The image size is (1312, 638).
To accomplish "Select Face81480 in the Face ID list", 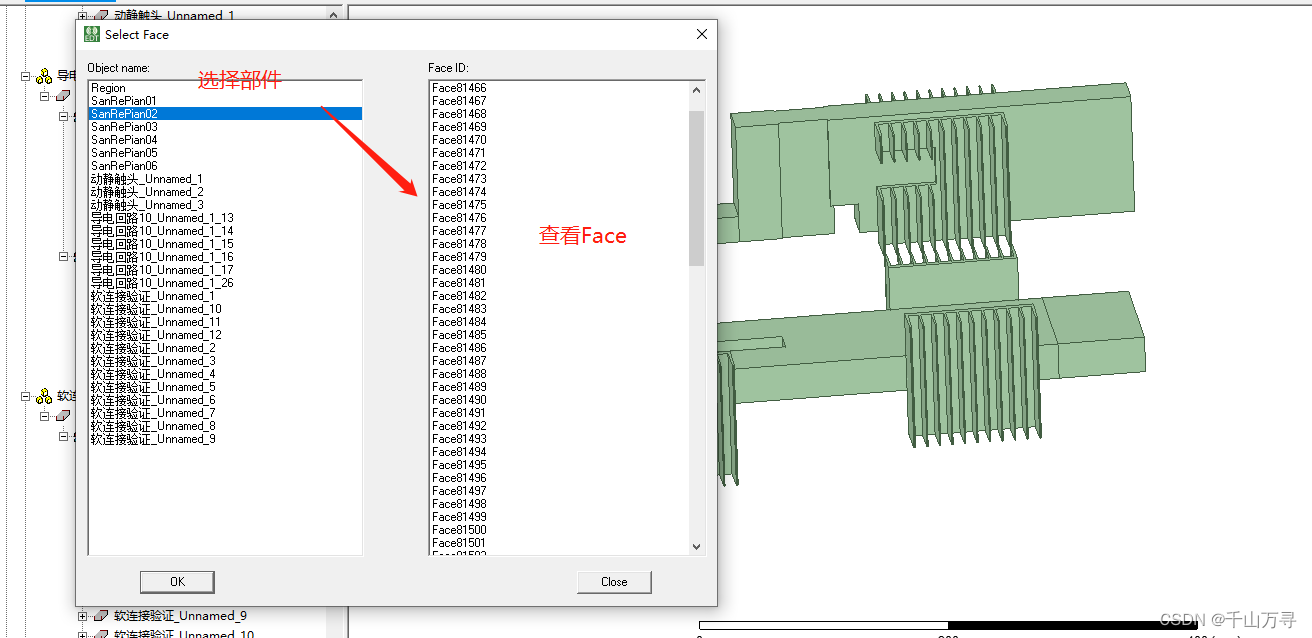I will click(x=459, y=269).
